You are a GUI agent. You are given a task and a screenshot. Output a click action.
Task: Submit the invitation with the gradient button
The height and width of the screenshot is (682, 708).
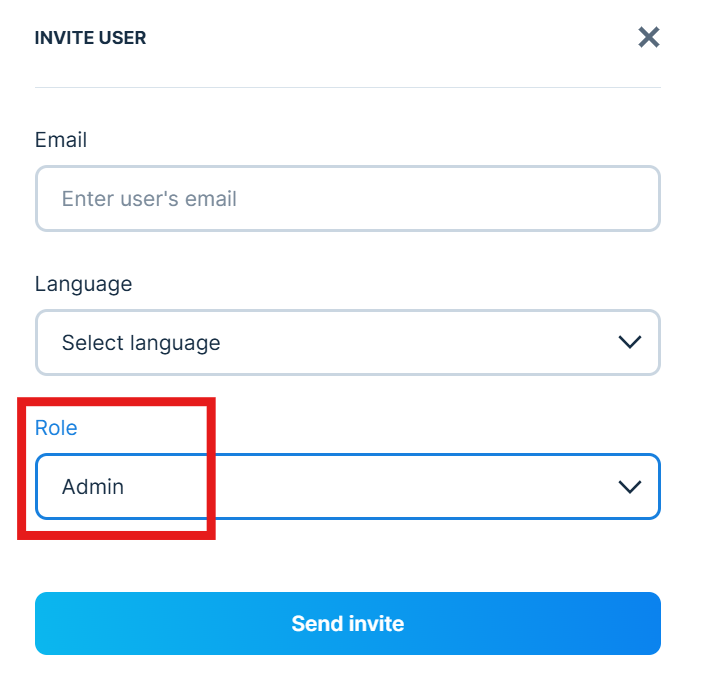click(347, 624)
